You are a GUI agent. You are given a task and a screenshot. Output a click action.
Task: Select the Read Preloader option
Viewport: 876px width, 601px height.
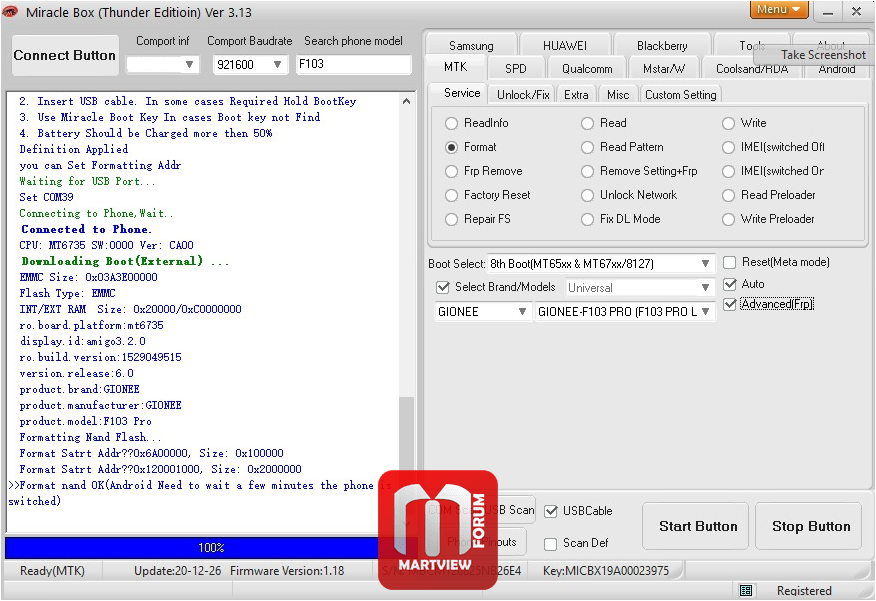(x=729, y=195)
